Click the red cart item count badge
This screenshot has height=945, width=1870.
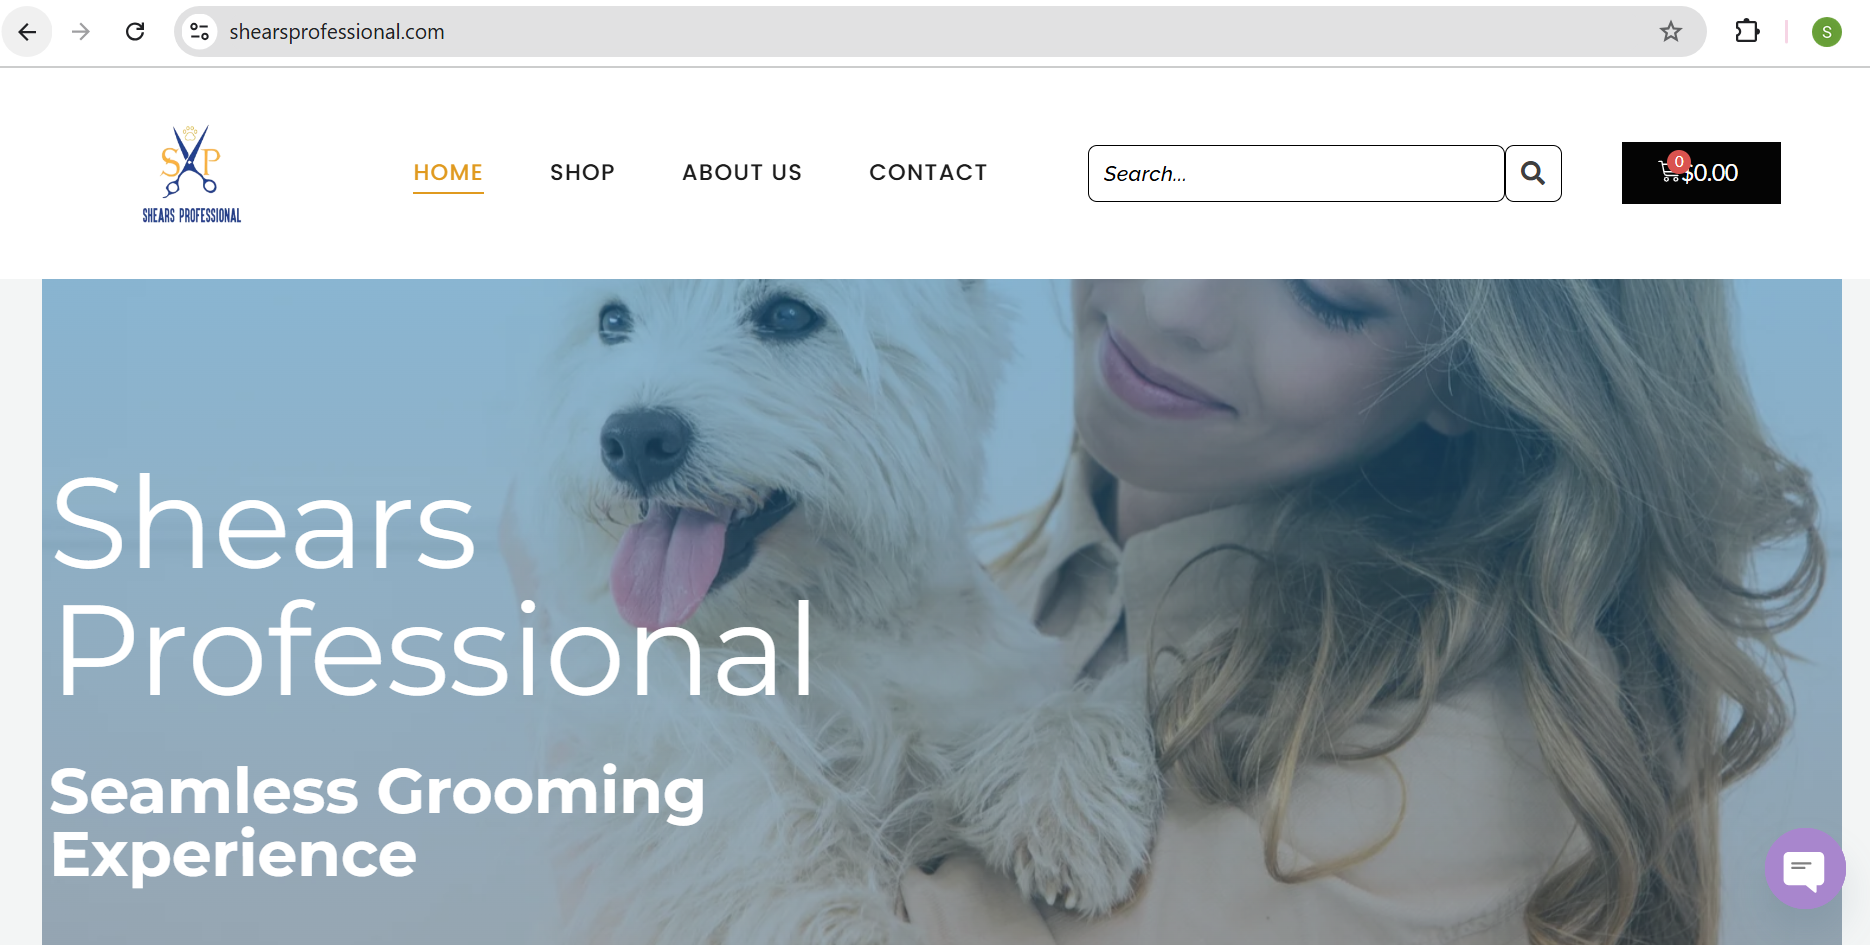1679,161
